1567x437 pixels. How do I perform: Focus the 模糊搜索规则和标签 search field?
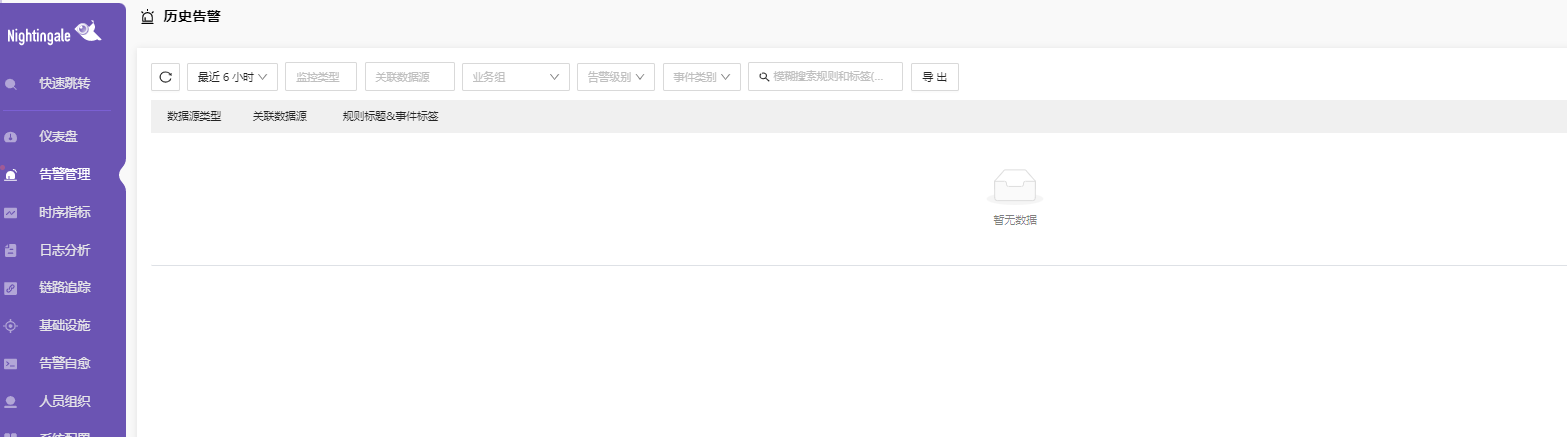coord(825,77)
